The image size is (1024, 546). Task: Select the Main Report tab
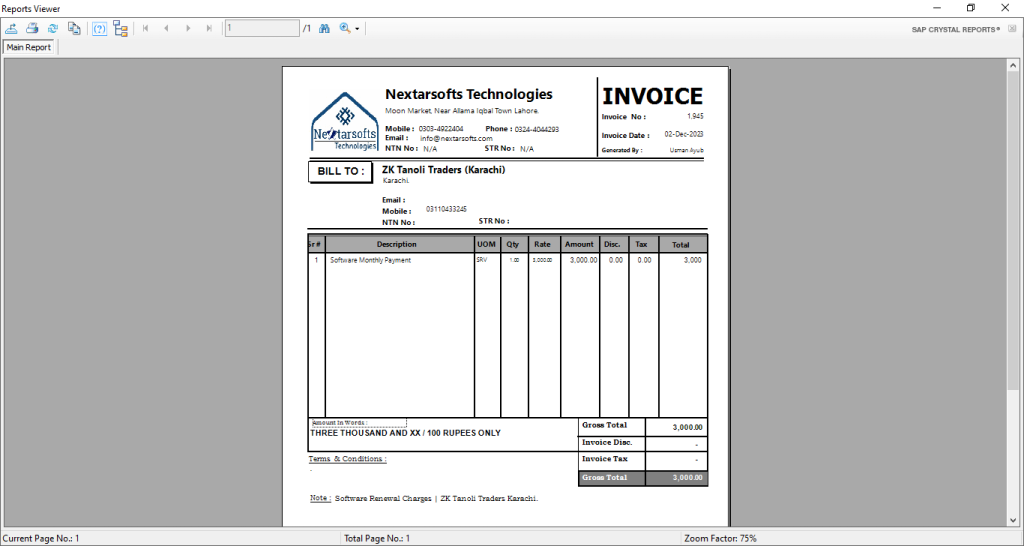tap(29, 47)
